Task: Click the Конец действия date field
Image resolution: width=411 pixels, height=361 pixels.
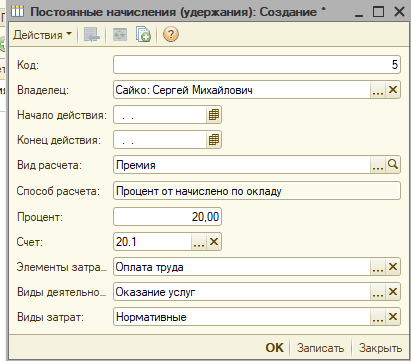Action: pos(160,140)
